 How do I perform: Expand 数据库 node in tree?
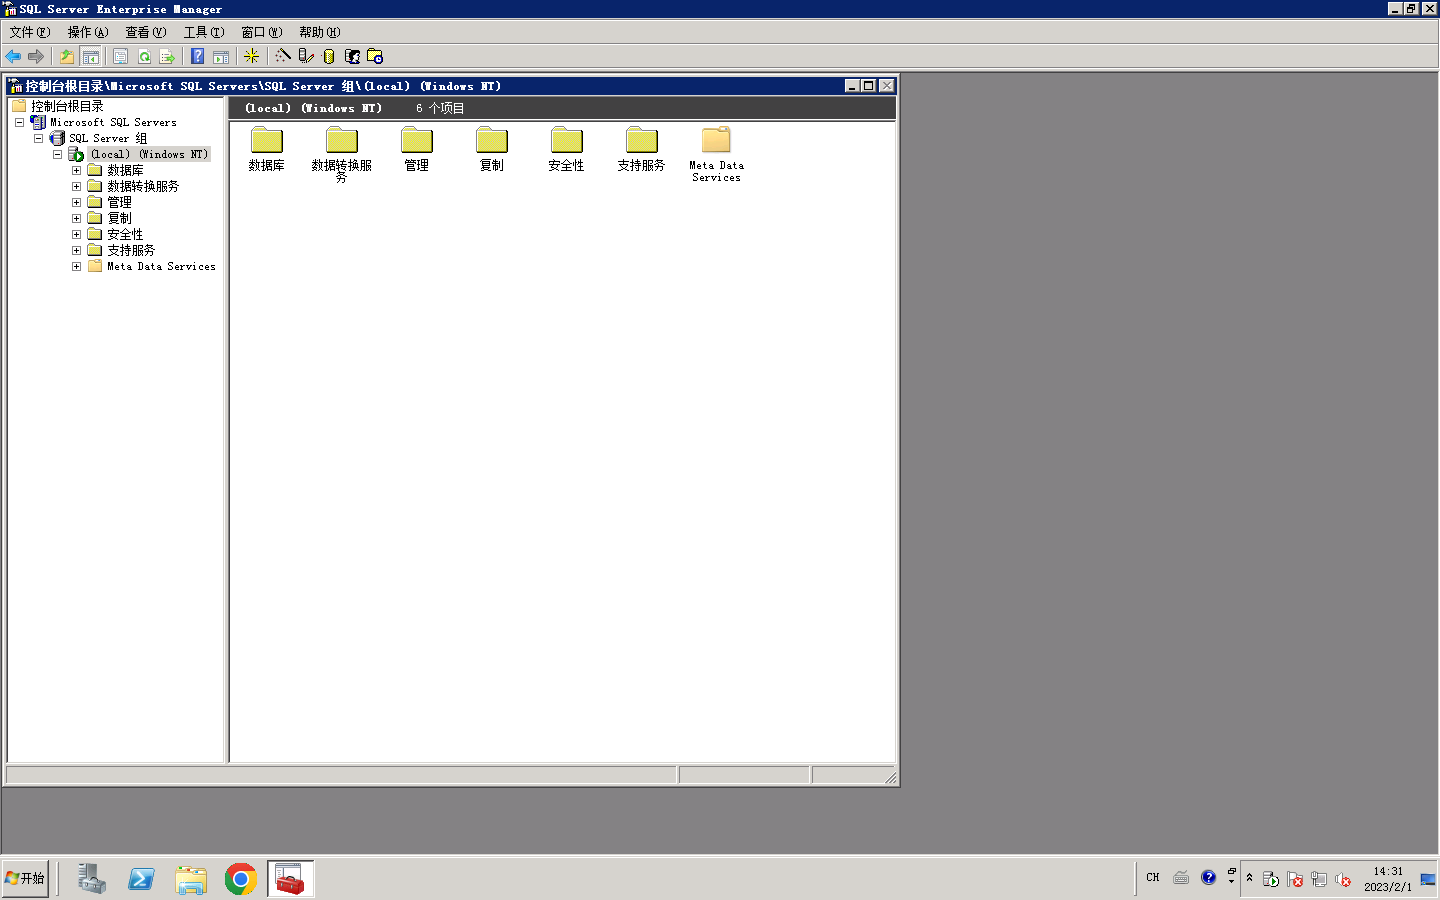coord(76,170)
